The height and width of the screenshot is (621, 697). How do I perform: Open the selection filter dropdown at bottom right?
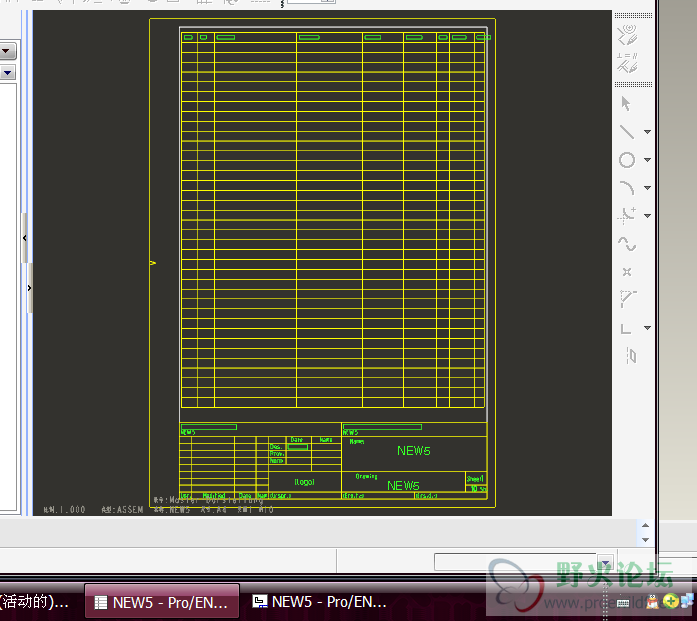[x=604, y=562]
